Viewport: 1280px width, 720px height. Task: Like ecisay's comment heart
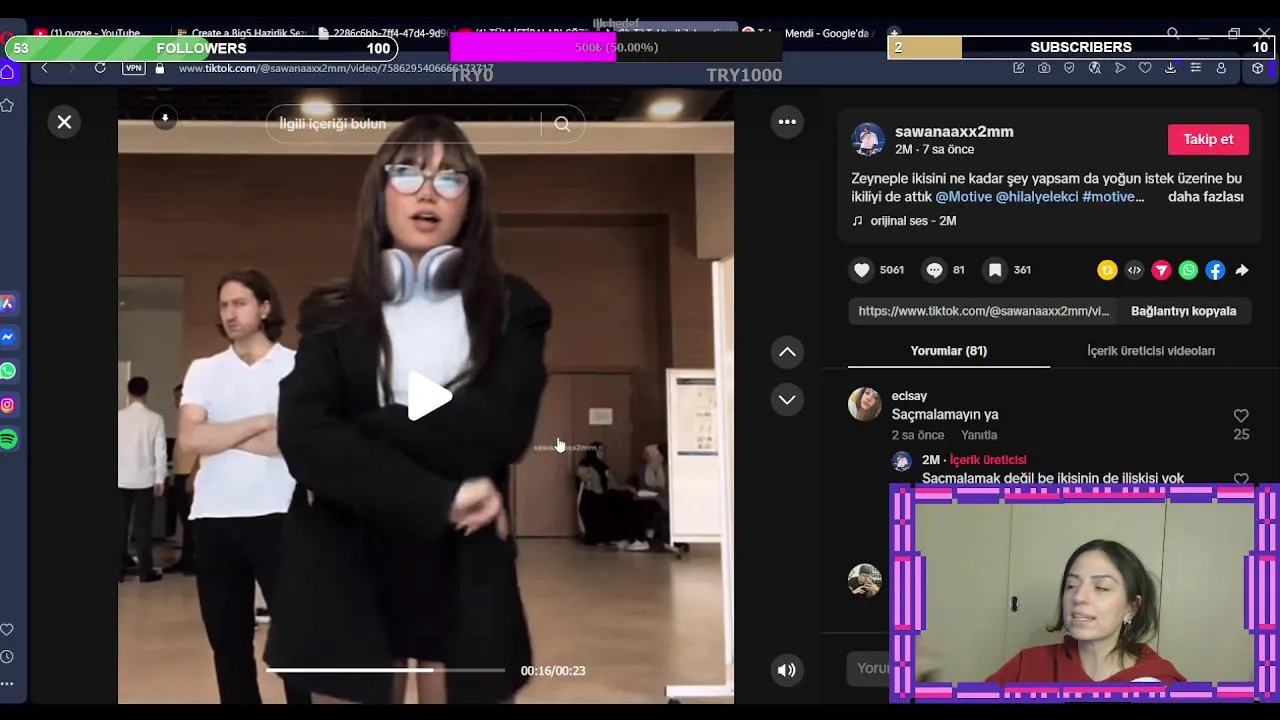point(1241,416)
